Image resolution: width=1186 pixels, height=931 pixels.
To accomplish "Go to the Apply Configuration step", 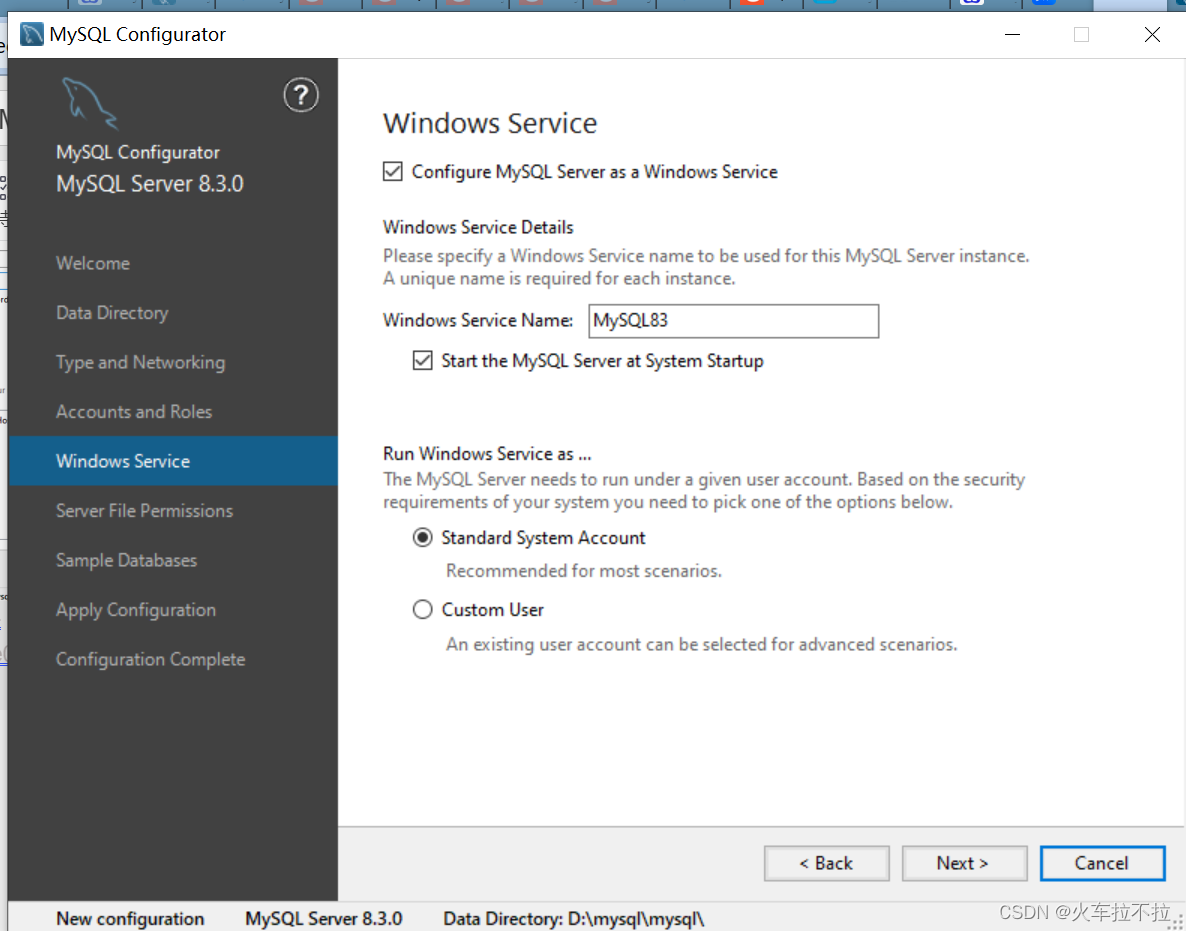I will point(173,610).
